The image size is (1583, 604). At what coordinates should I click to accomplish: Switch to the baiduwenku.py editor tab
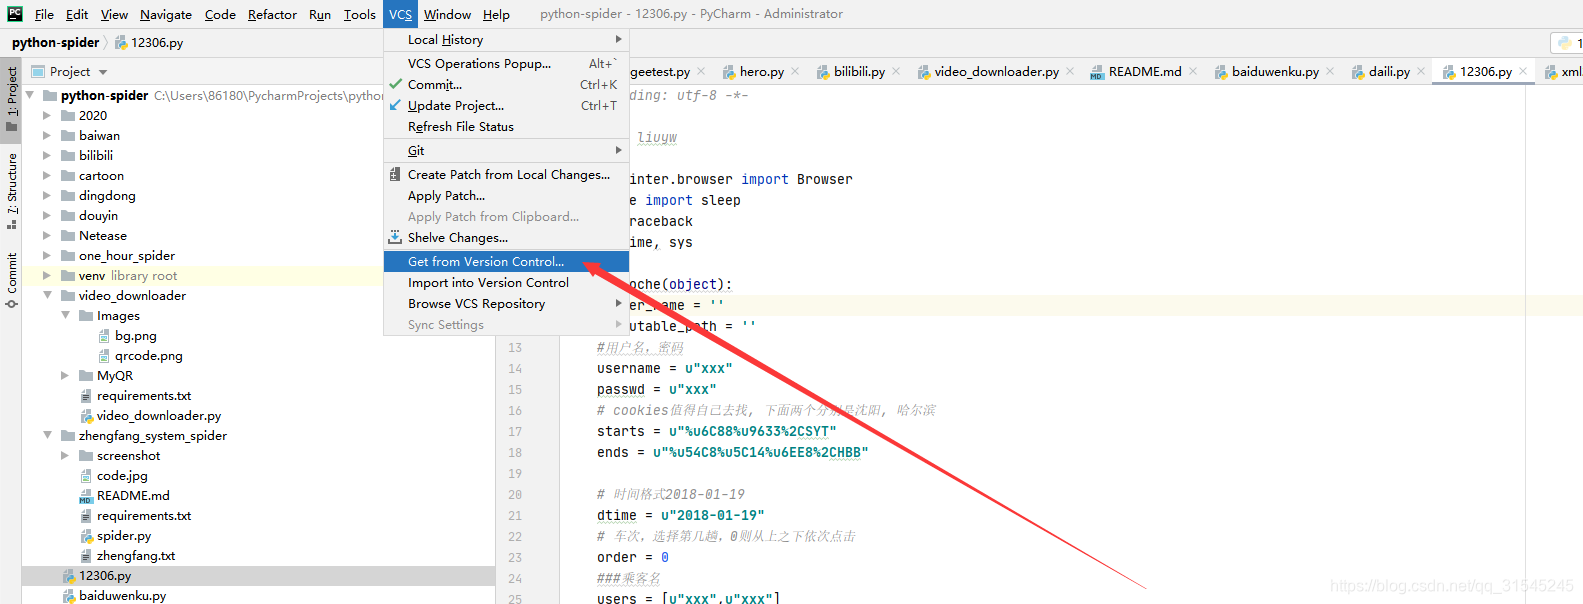1275,71
